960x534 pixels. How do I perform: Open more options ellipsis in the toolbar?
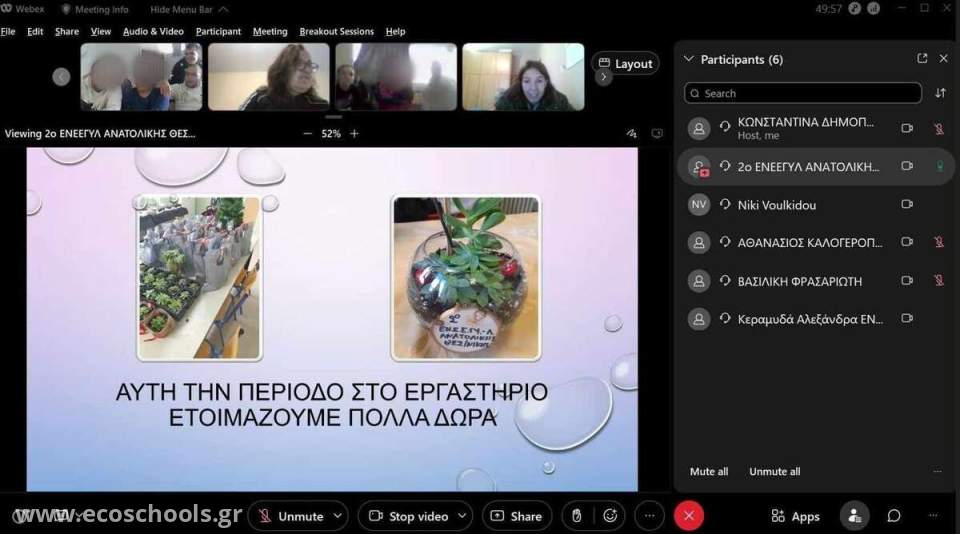click(649, 516)
